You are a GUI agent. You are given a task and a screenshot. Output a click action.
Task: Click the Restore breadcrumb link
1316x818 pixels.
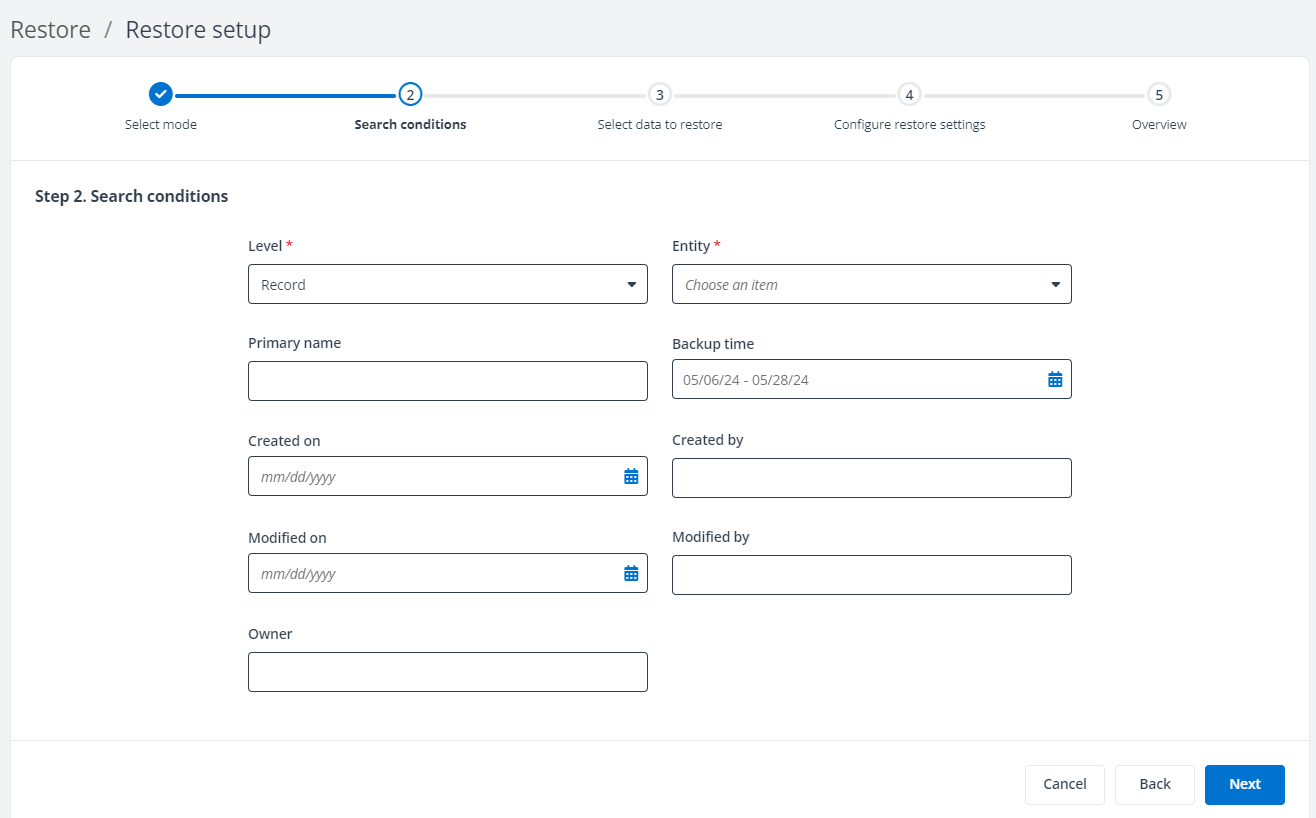(50, 29)
